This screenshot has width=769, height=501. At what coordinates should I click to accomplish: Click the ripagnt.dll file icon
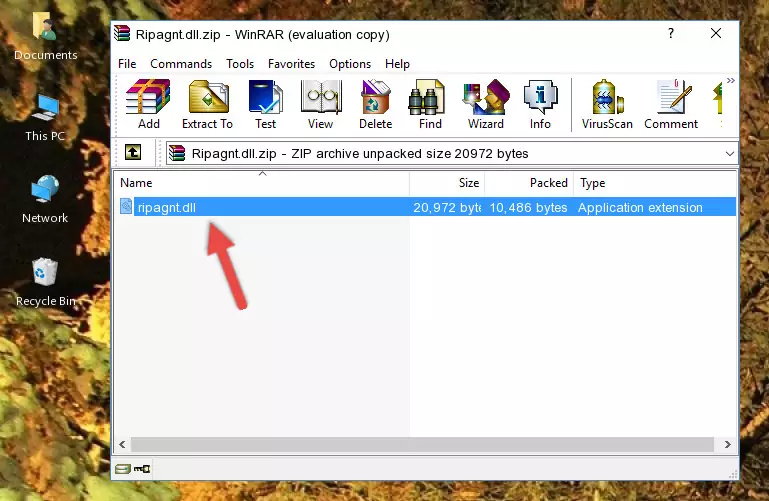pyautogui.click(x=126, y=207)
